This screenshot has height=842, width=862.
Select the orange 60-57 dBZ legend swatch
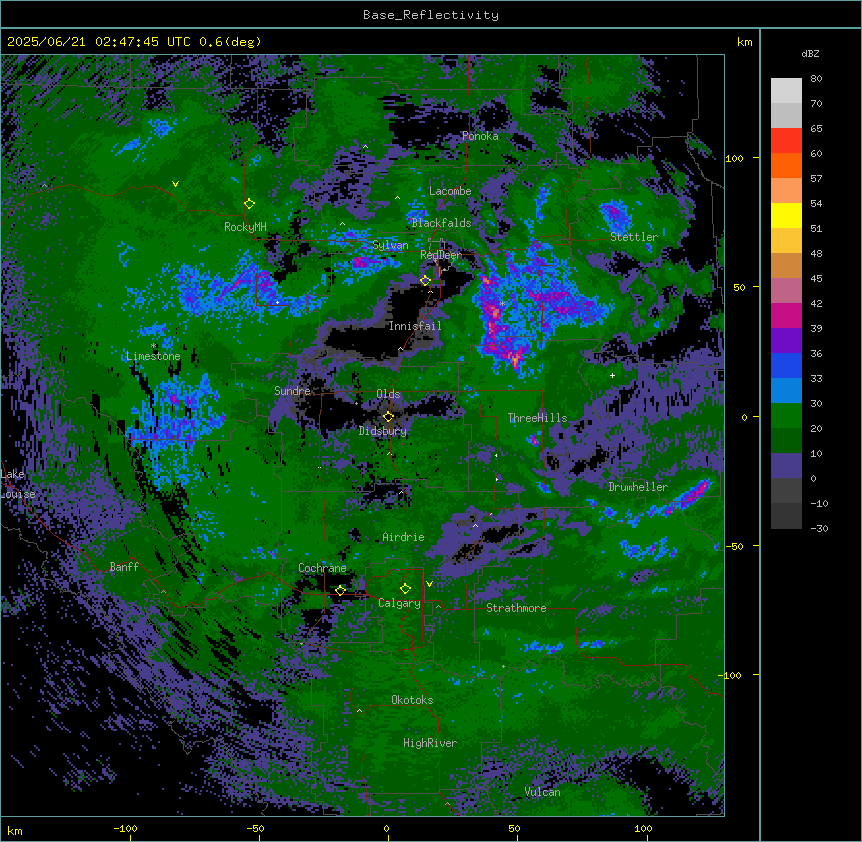point(786,165)
